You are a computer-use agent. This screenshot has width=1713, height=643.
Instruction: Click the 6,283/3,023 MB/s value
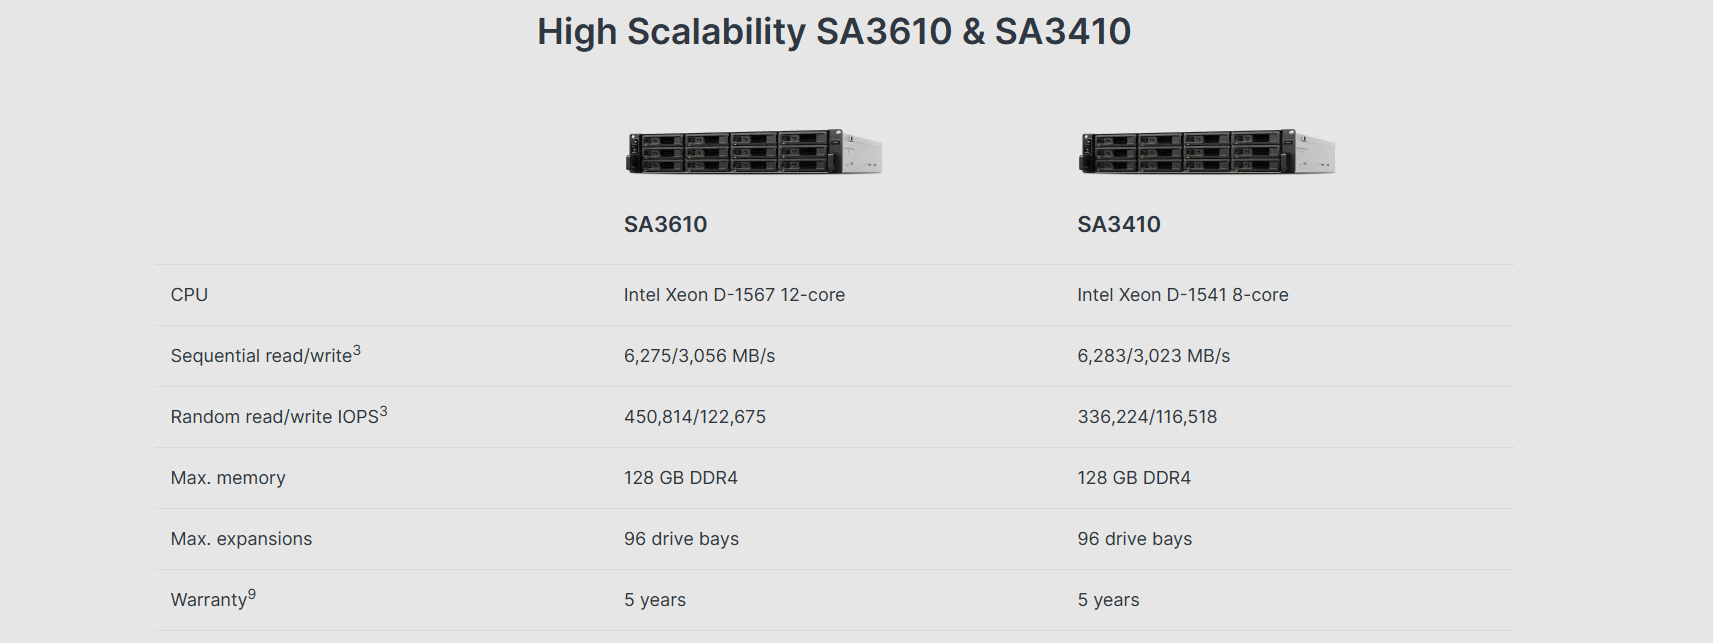(1153, 356)
